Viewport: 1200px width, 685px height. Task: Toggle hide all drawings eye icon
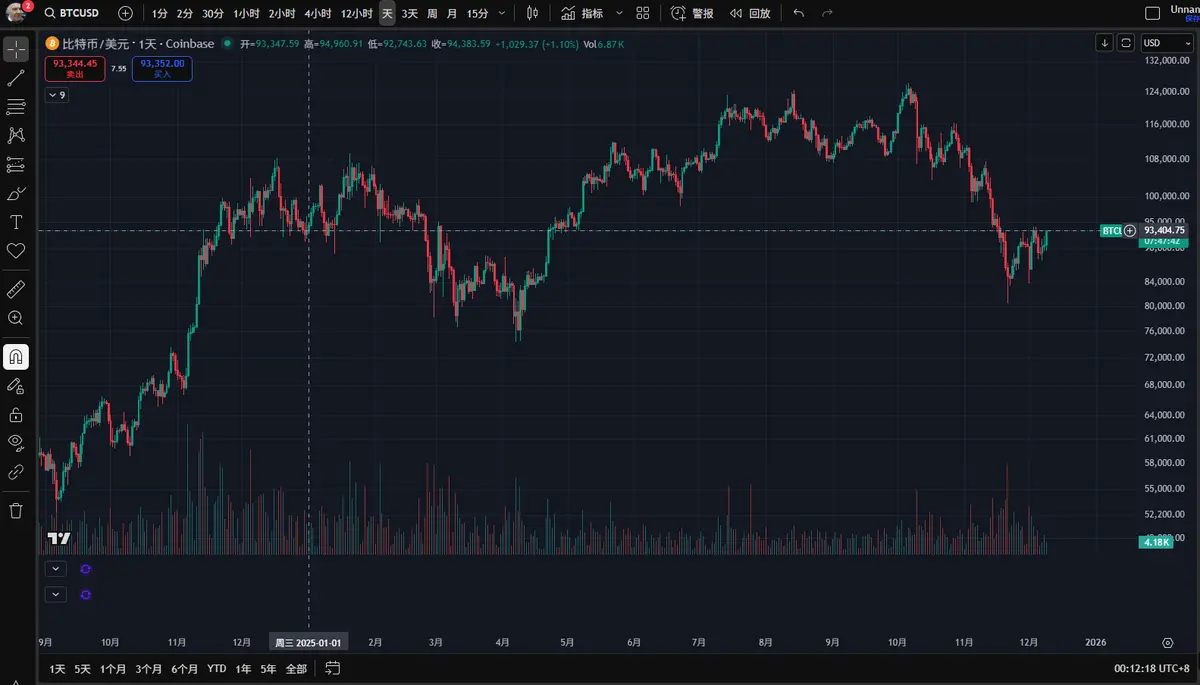click(x=16, y=443)
